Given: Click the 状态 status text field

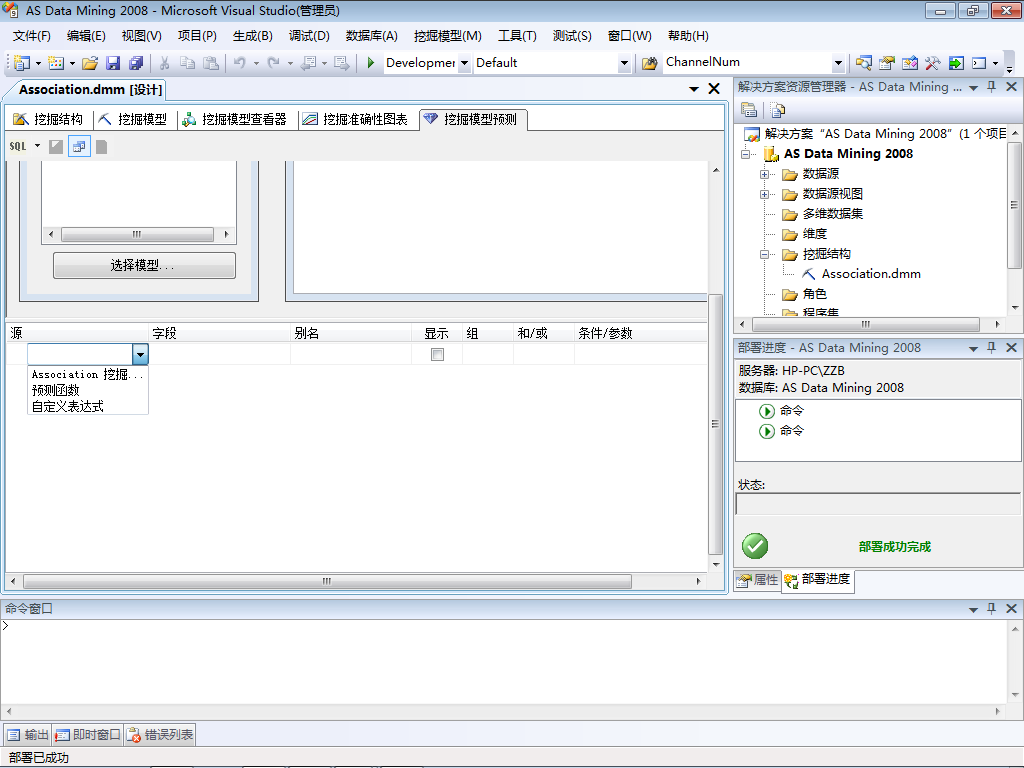Looking at the screenshot, I should 878,504.
